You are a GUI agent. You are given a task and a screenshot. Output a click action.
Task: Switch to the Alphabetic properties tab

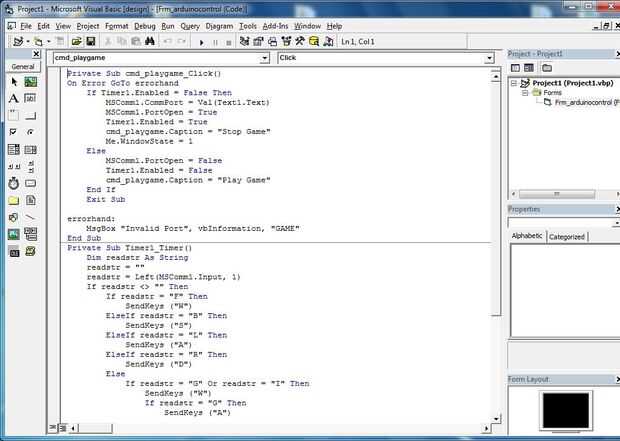tap(527, 236)
